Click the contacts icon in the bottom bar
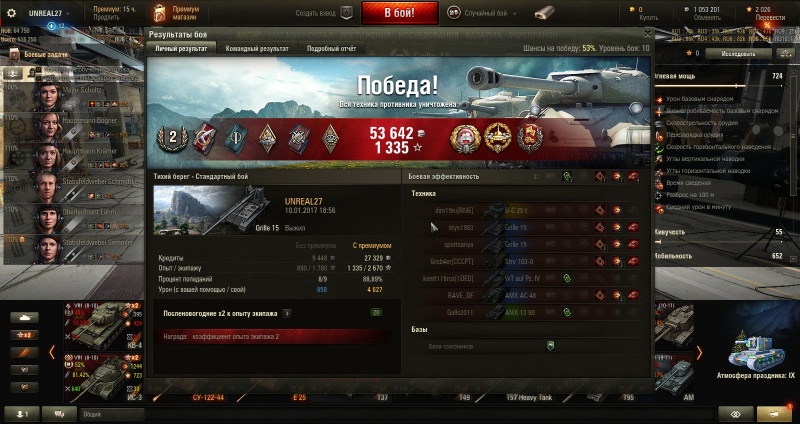This screenshot has height=424, width=800. (x=21, y=414)
